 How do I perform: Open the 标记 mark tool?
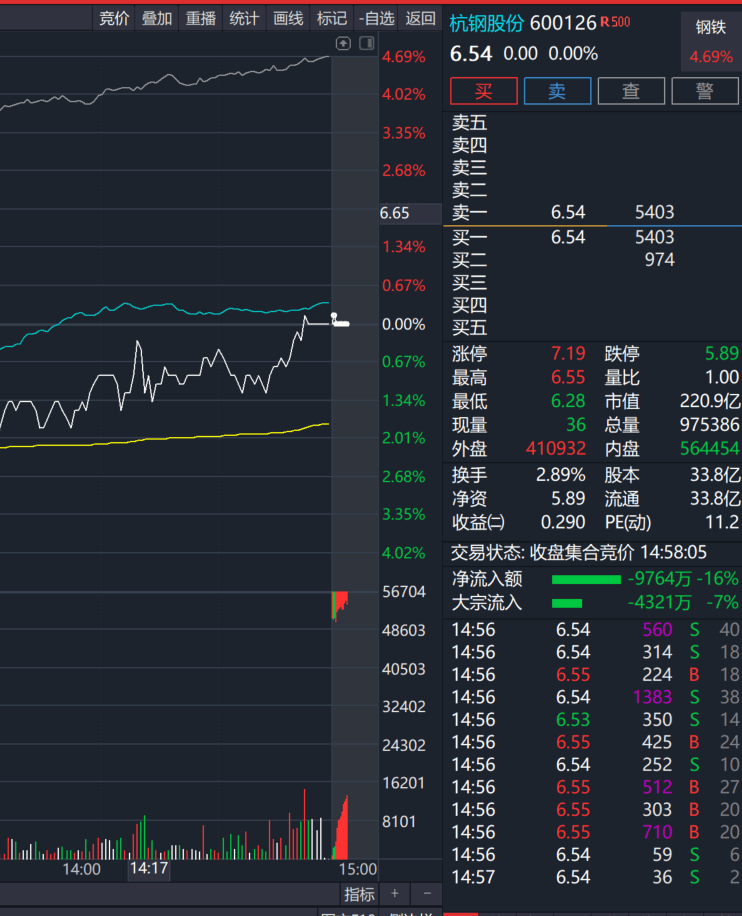coord(332,19)
